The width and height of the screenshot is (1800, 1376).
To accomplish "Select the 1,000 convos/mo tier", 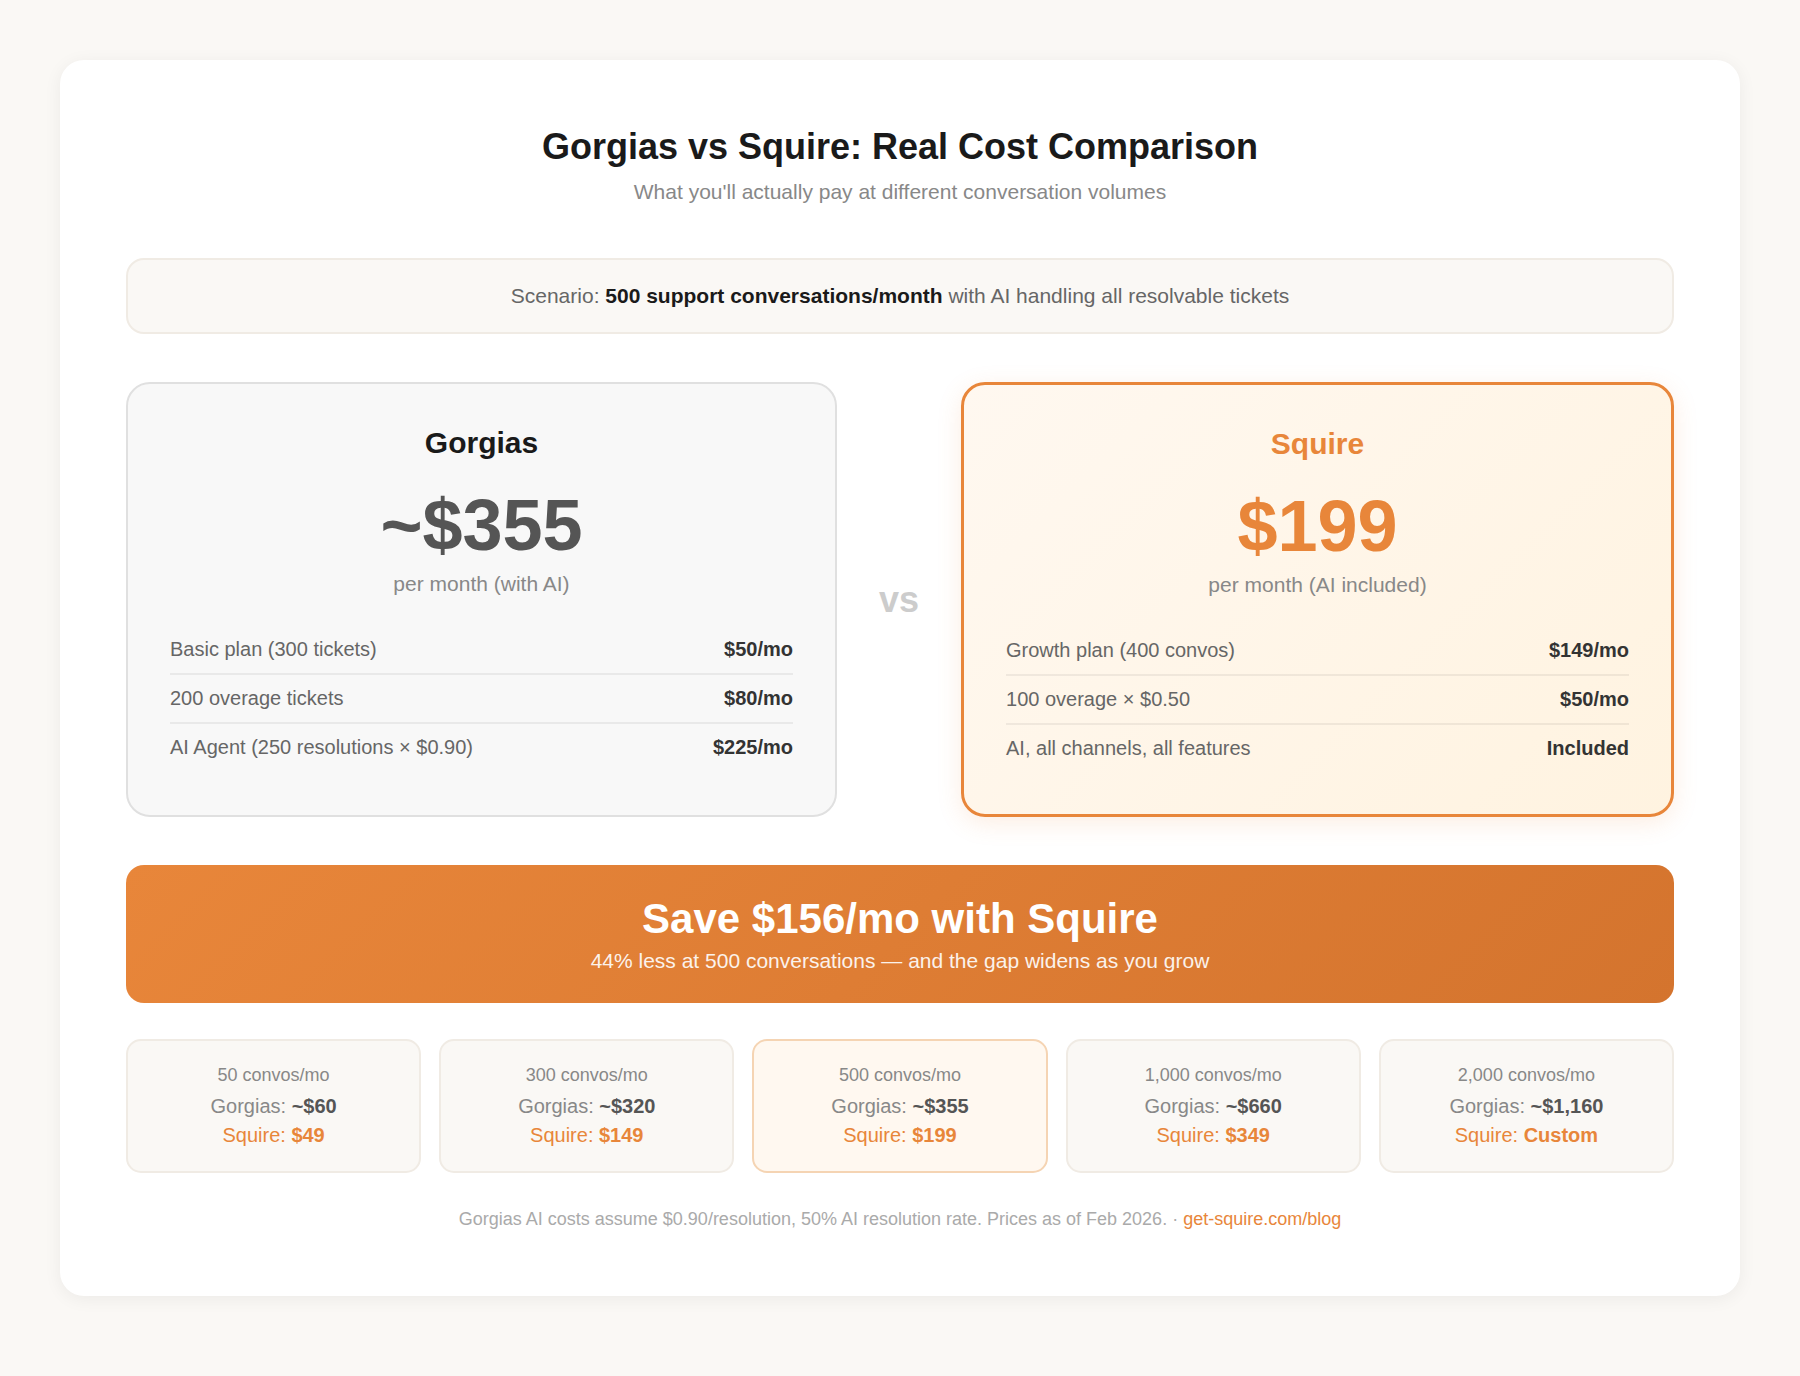I will point(1213,1105).
